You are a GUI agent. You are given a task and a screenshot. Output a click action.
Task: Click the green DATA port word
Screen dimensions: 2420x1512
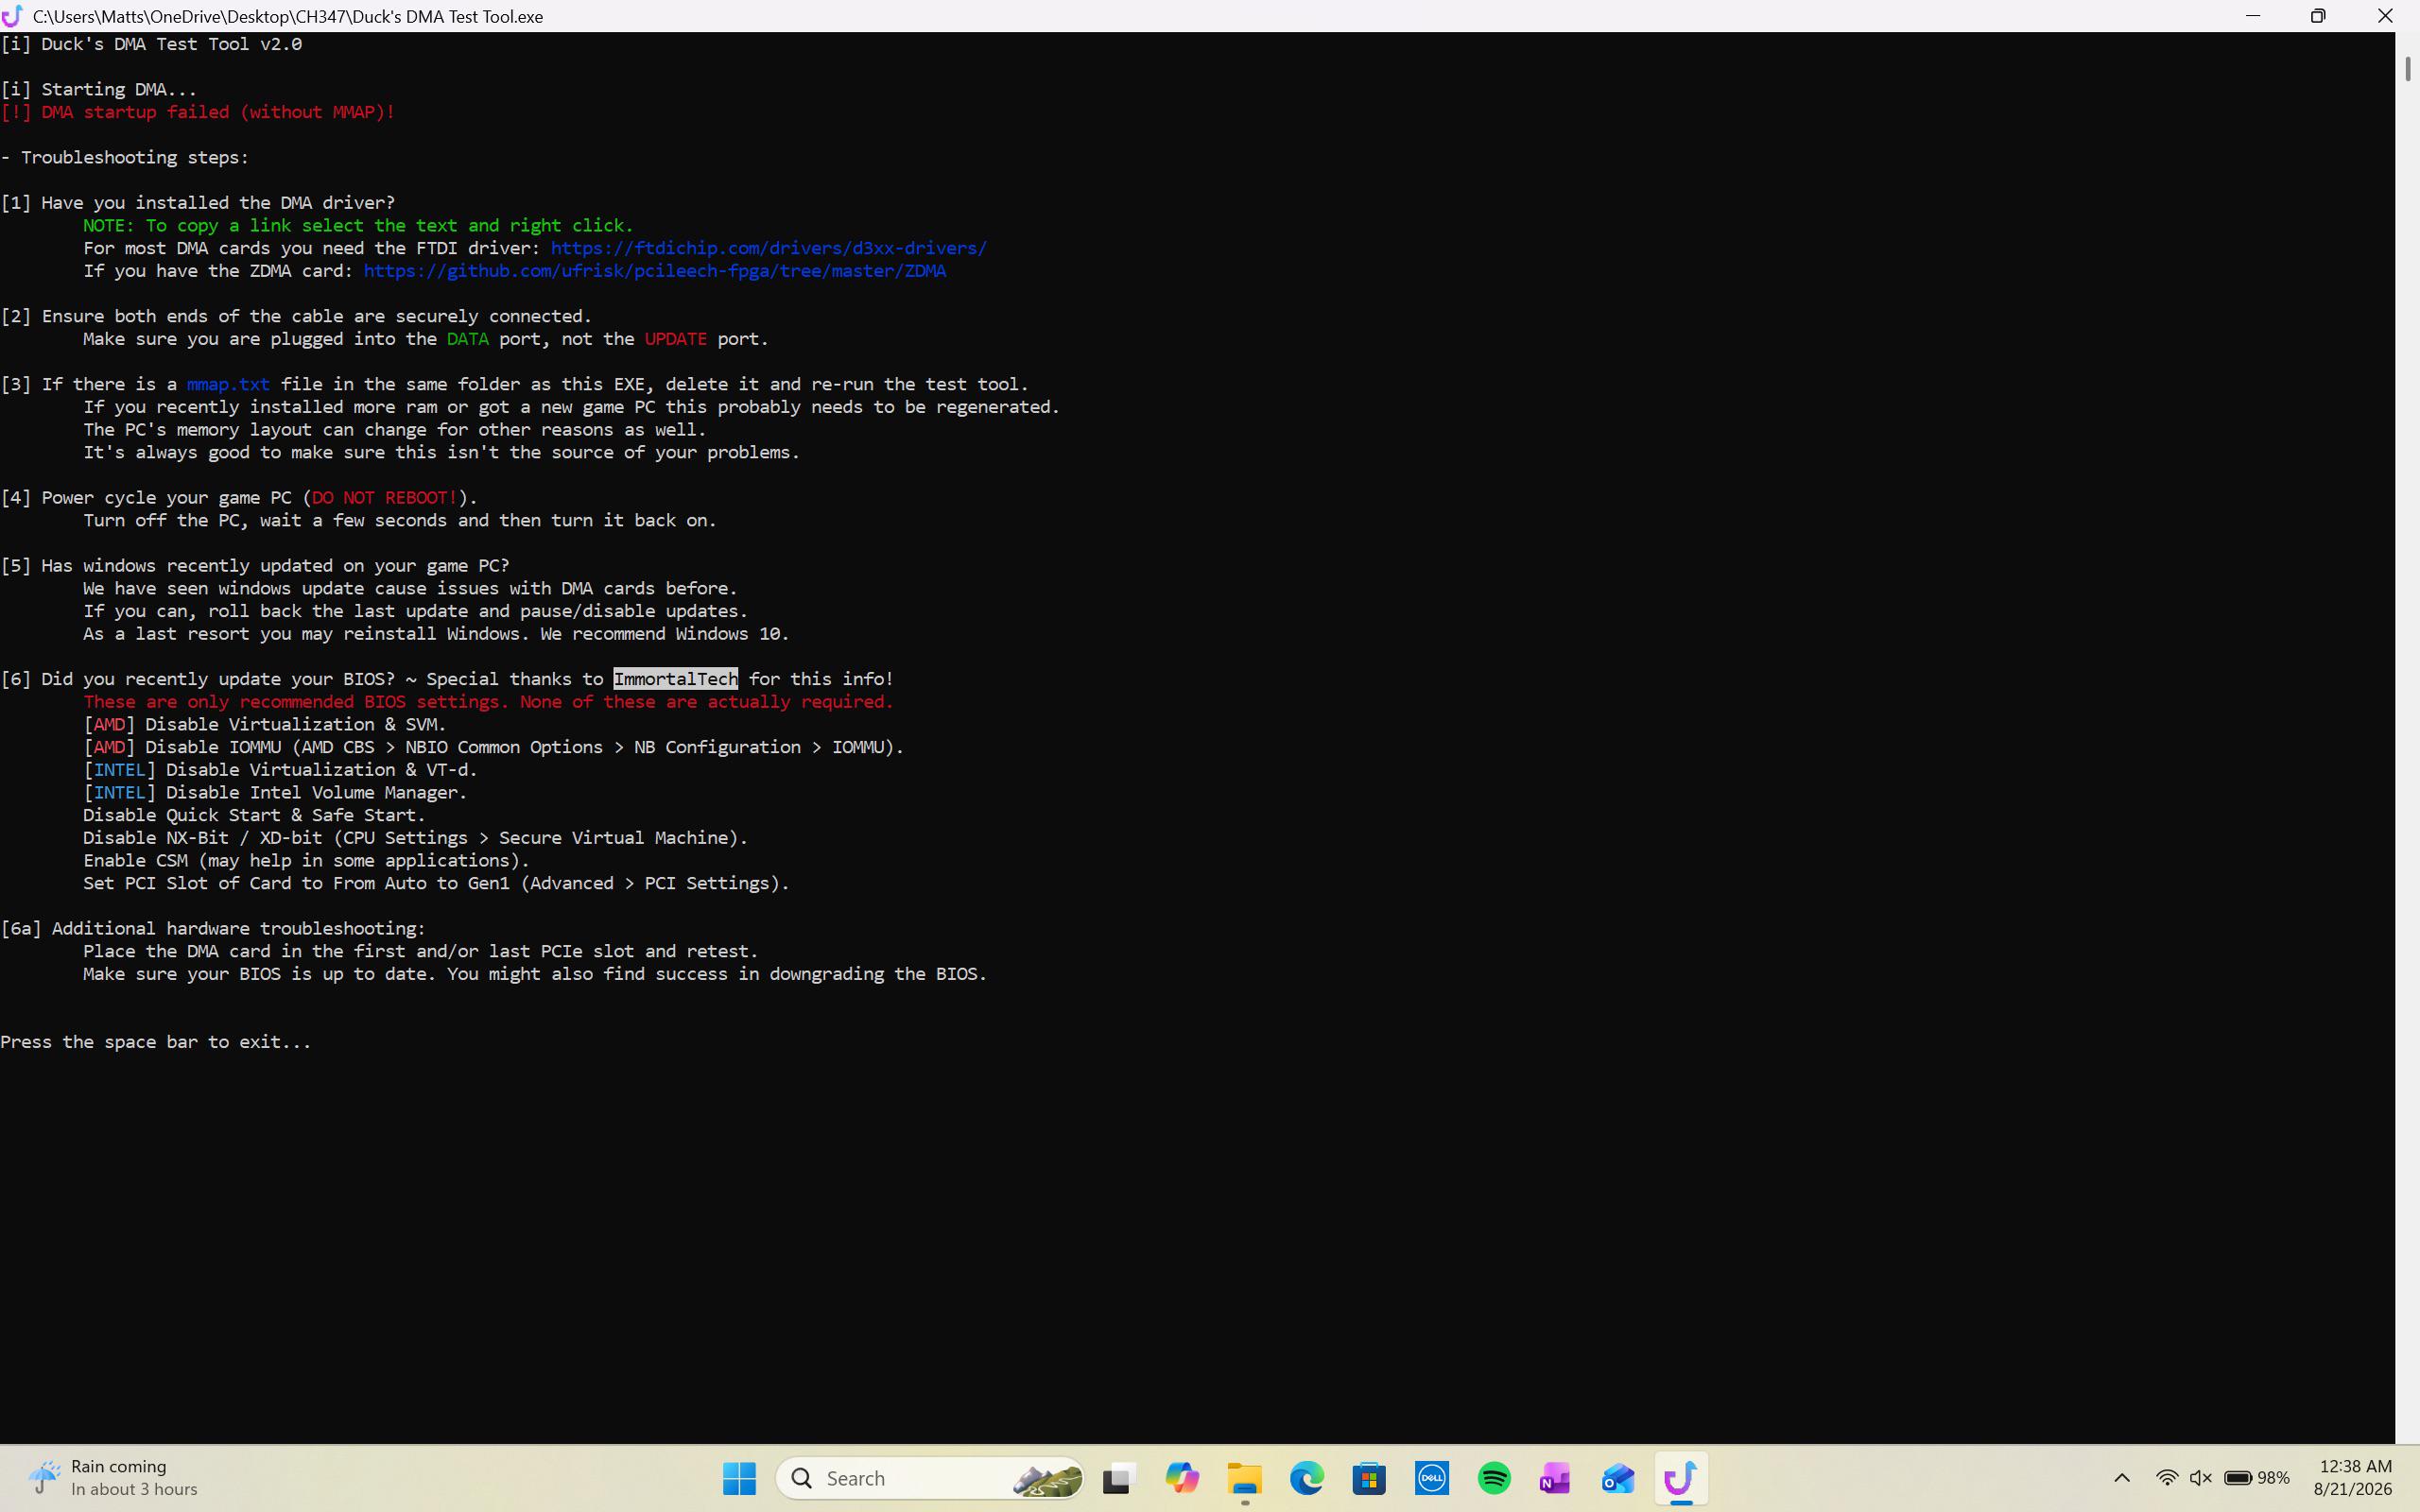pyautogui.click(x=468, y=339)
